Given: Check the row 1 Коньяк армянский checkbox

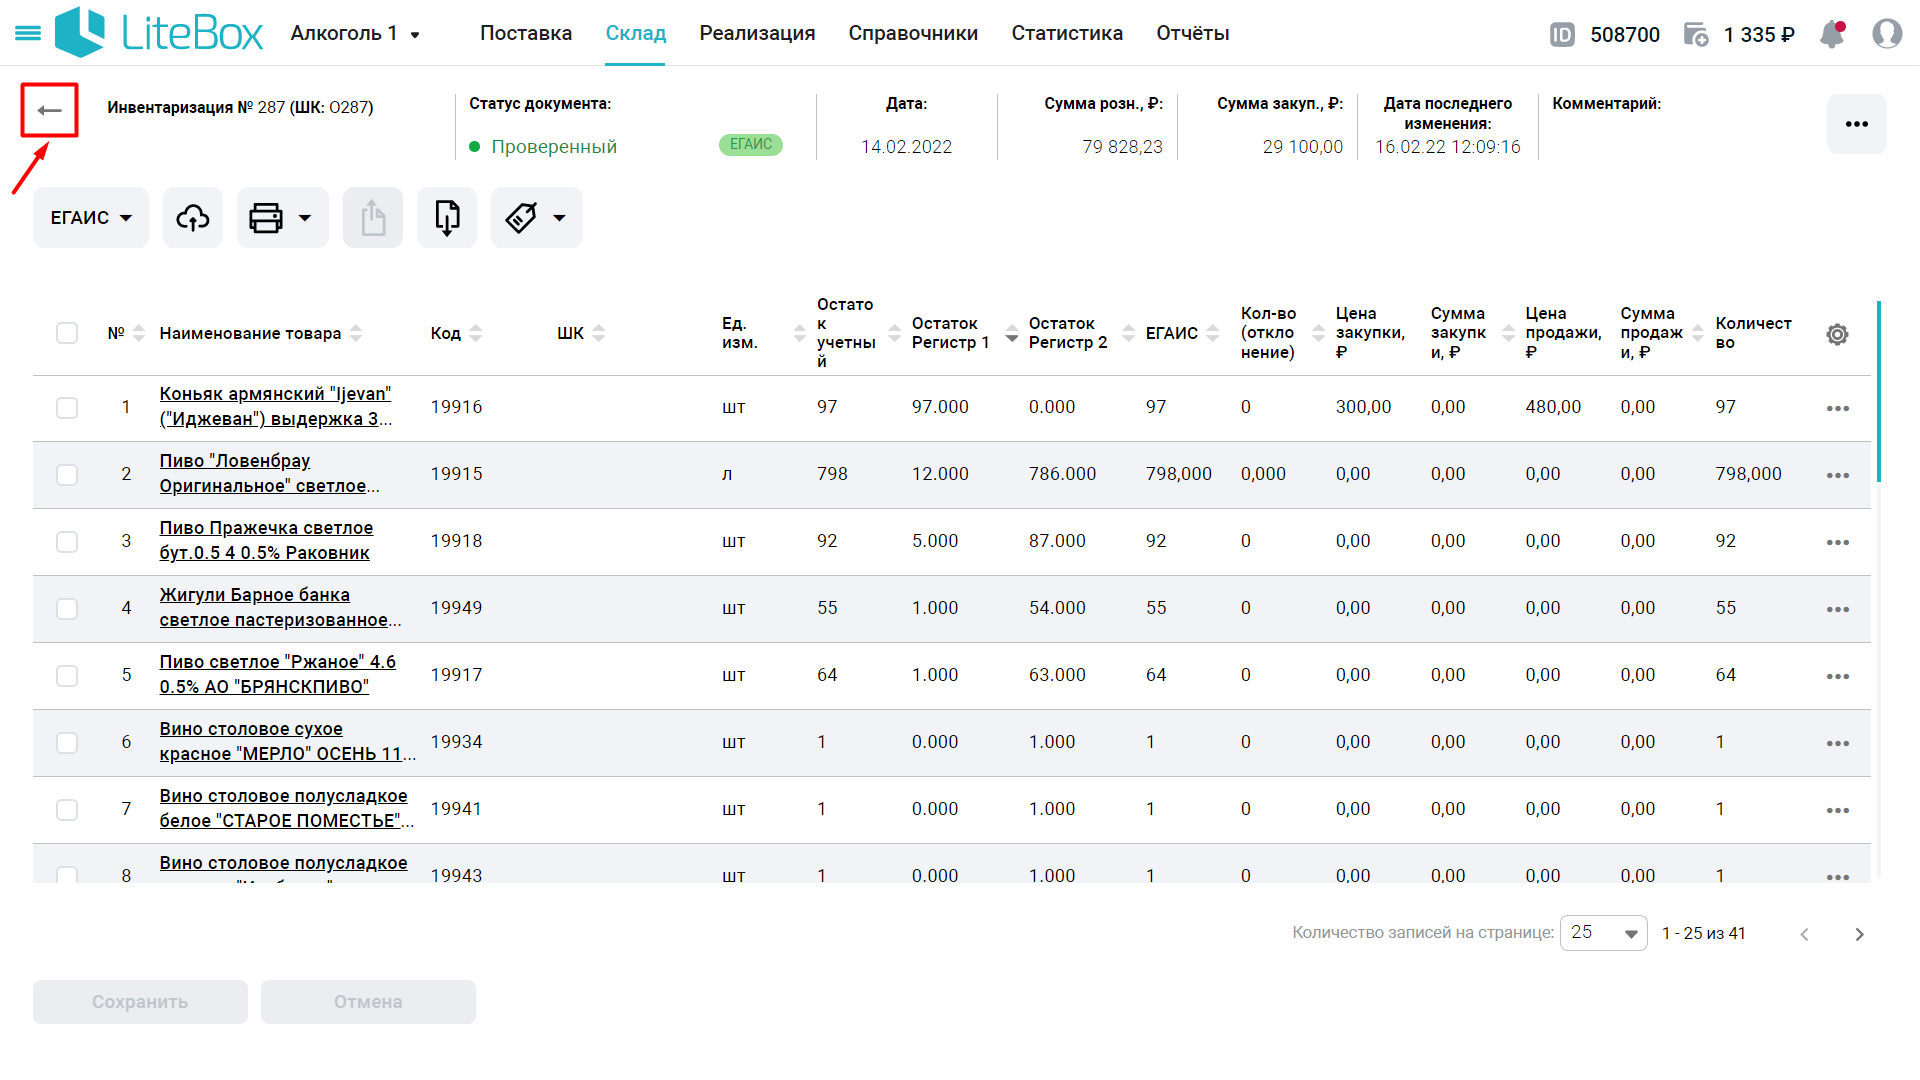Looking at the screenshot, I should [x=67, y=408].
